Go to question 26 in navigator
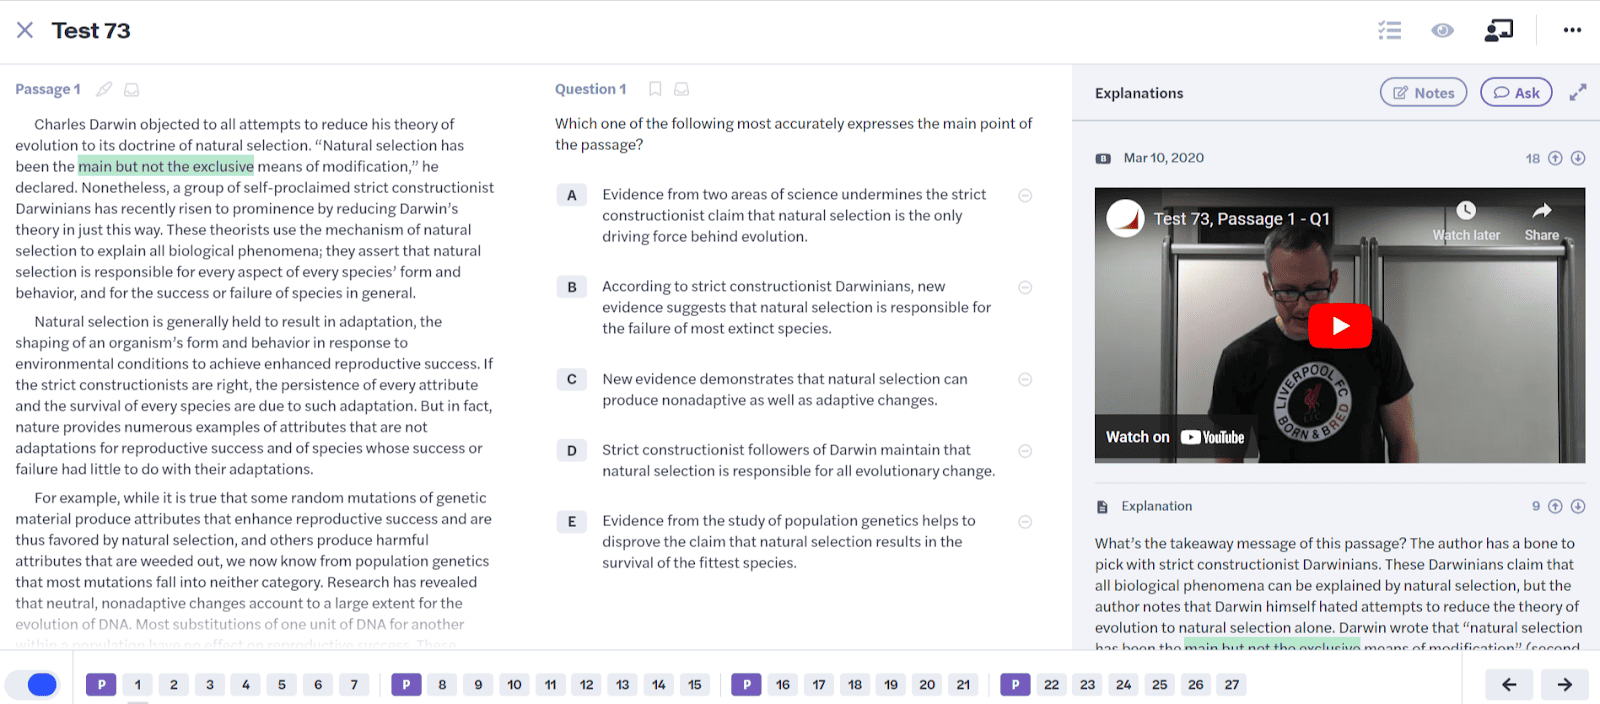Viewport: 1600px width, 704px height. (1196, 685)
